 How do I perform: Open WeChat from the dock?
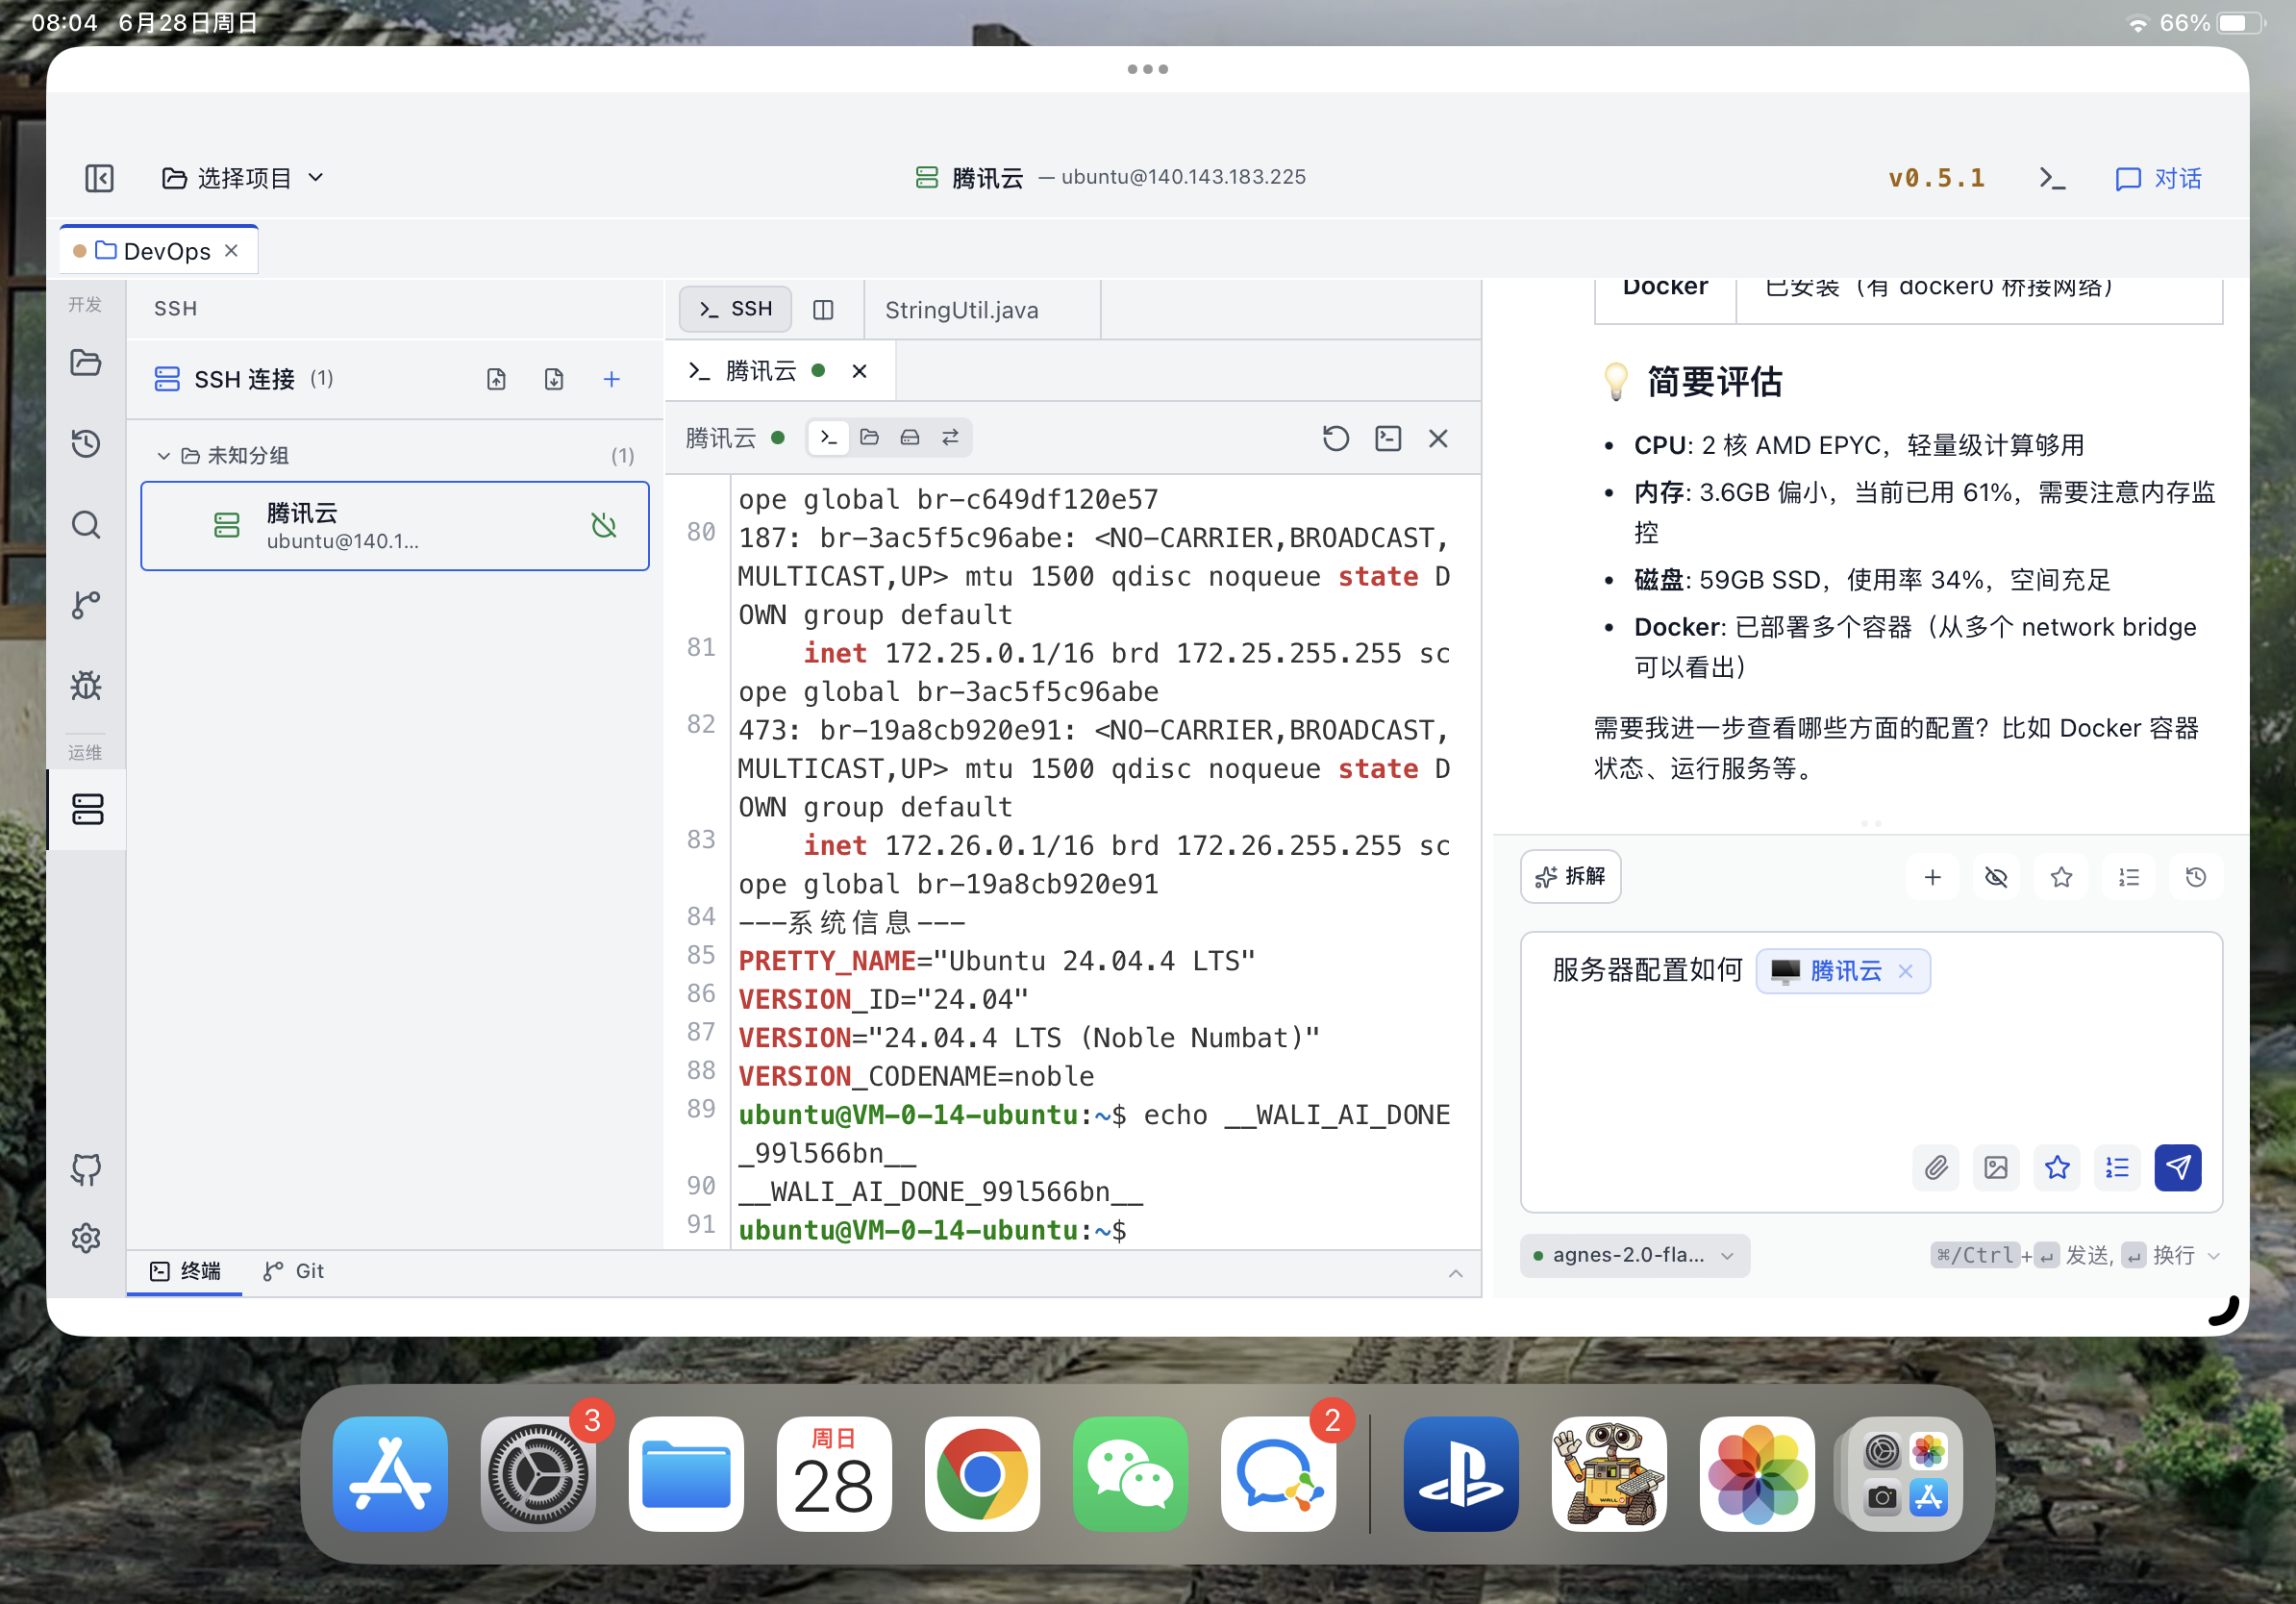click(1130, 1473)
